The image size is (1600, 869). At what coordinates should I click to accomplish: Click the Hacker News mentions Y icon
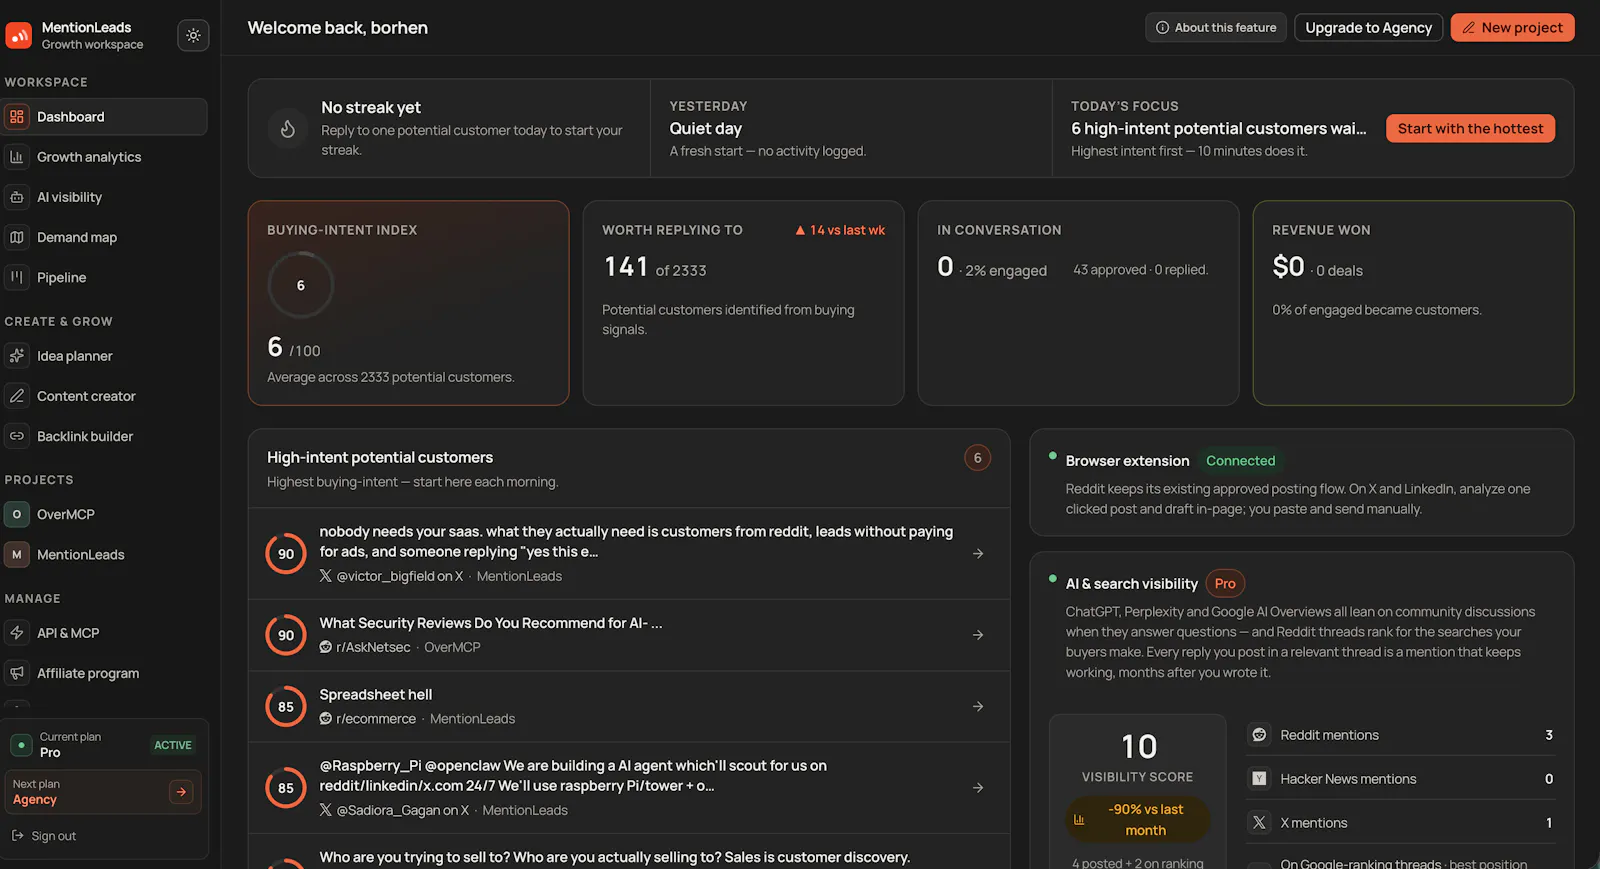pyautogui.click(x=1260, y=779)
